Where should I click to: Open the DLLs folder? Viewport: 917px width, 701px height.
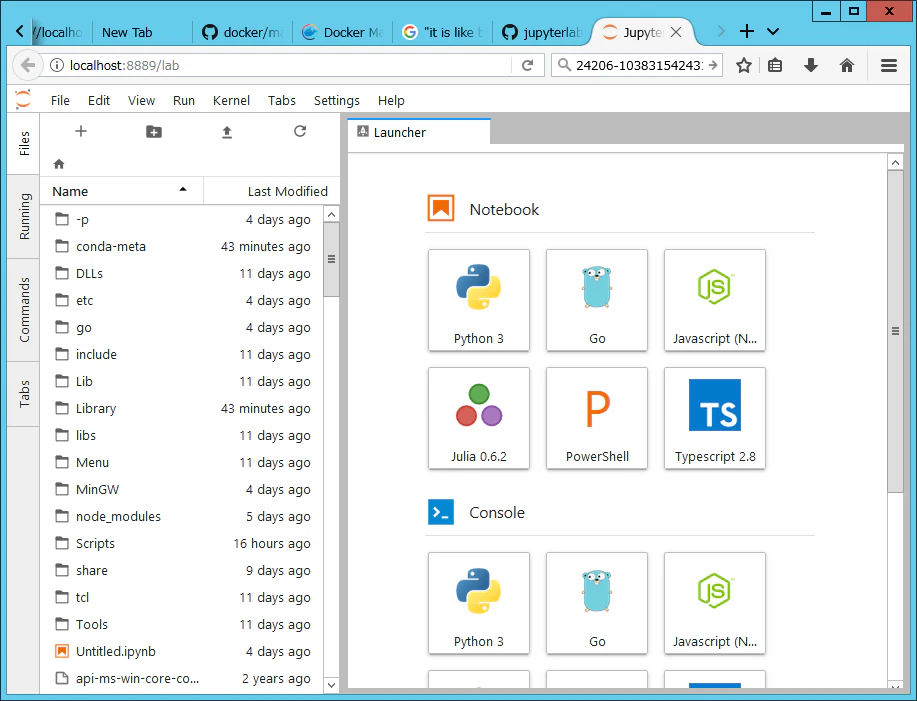182,274
